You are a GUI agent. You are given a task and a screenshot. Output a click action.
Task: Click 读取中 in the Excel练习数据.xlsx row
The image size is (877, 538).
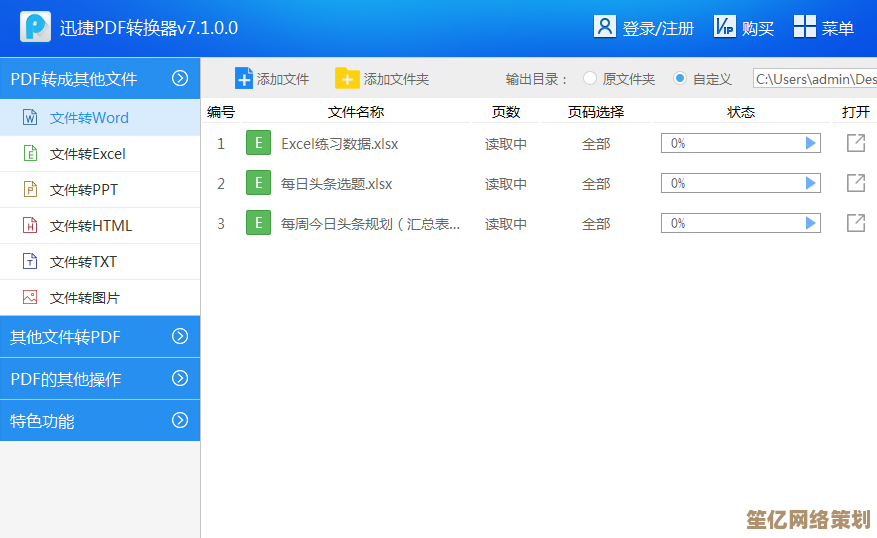coord(506,144)
